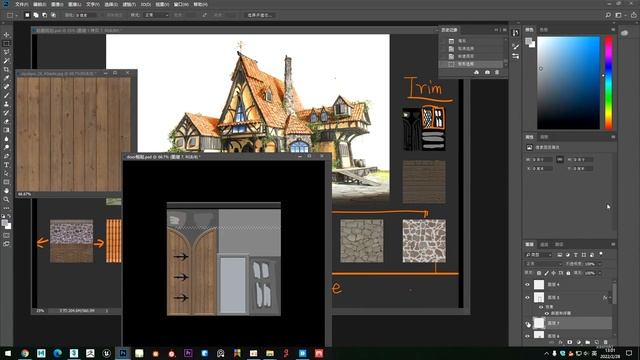The height and width of the screenshot is (360, 640).
Task: Toggle visibility of layer with fx badge
Action: (527, 298)
